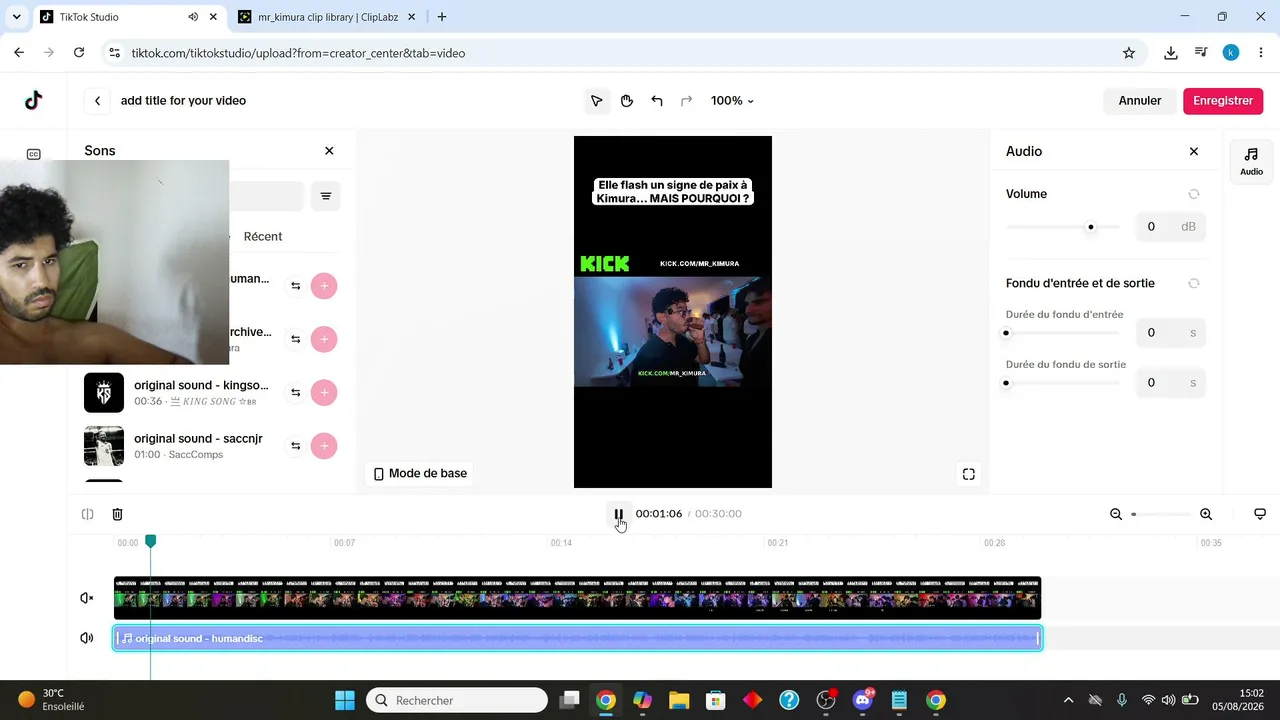This screenshot has height=720, width=1280.
Task: Click Annuler to cancel editing
Action: coord(1140,101)
